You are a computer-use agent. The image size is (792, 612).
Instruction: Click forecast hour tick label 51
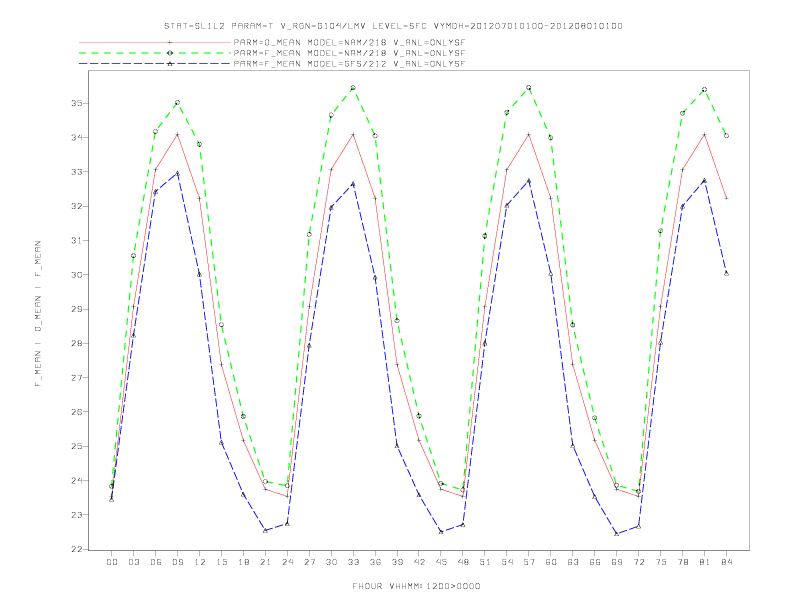[x=485, y=562]
